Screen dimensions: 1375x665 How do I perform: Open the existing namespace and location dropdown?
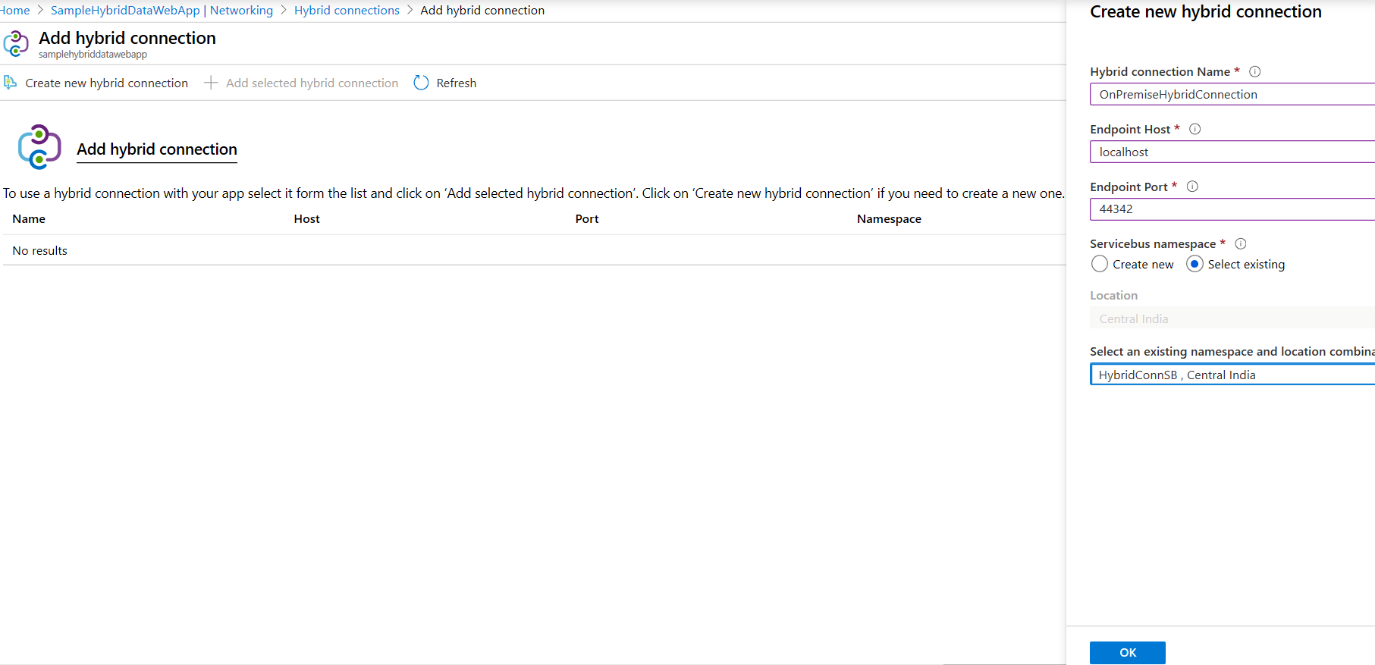[x=1232, y=375]
